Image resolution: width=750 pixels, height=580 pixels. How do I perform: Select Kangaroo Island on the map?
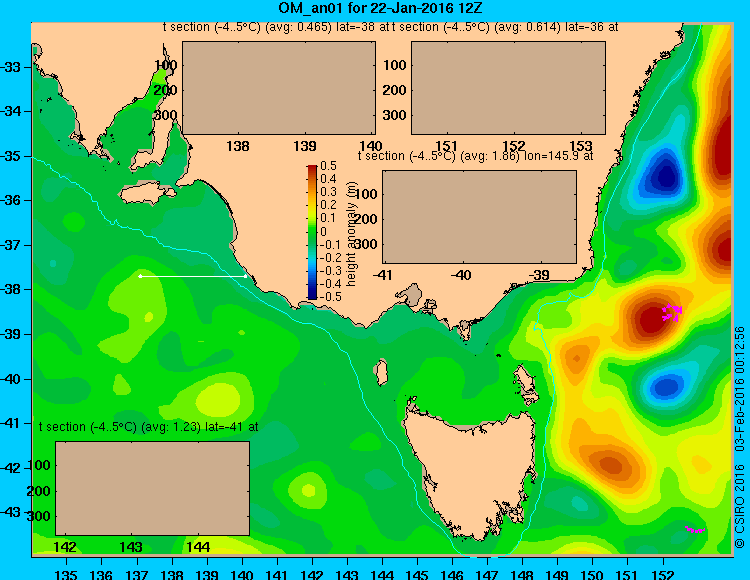tap(146, 193)
